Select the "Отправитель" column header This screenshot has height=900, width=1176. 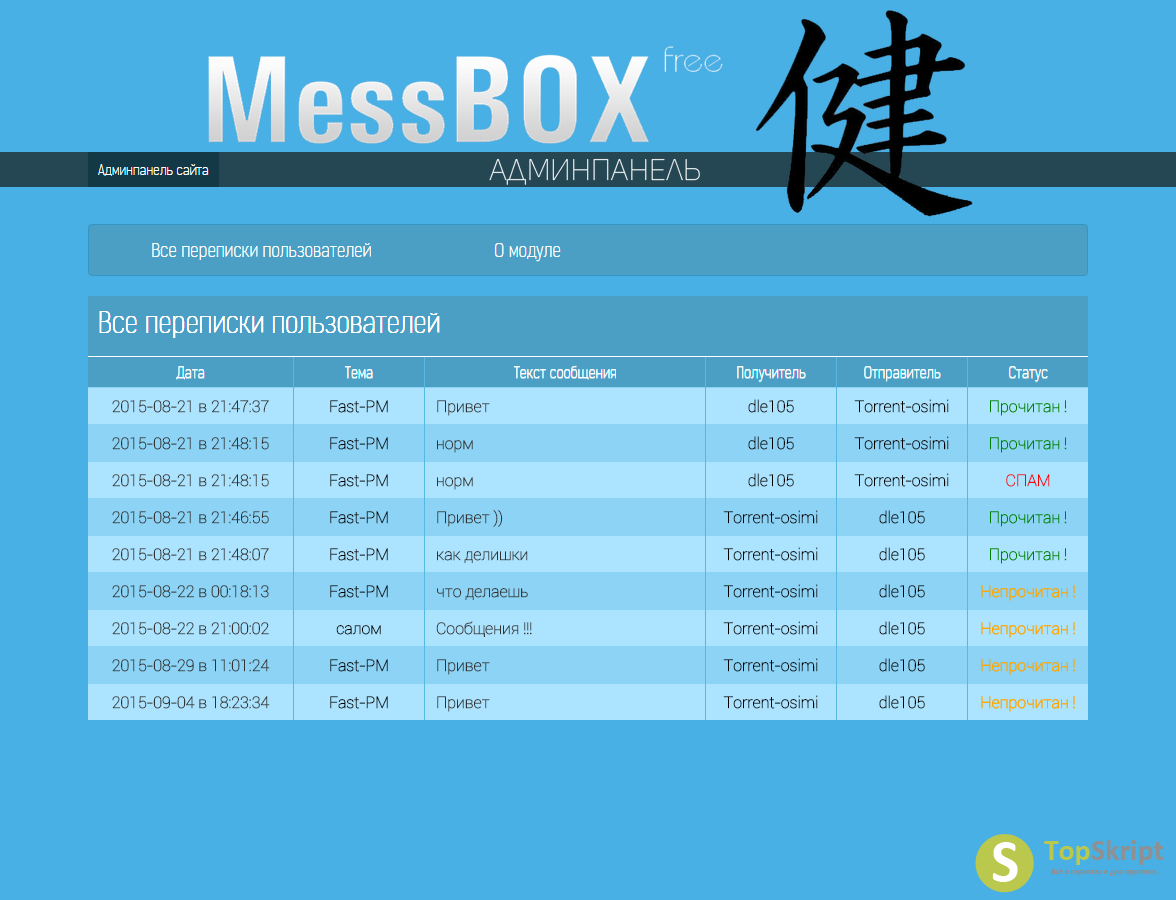pos(902,373)
